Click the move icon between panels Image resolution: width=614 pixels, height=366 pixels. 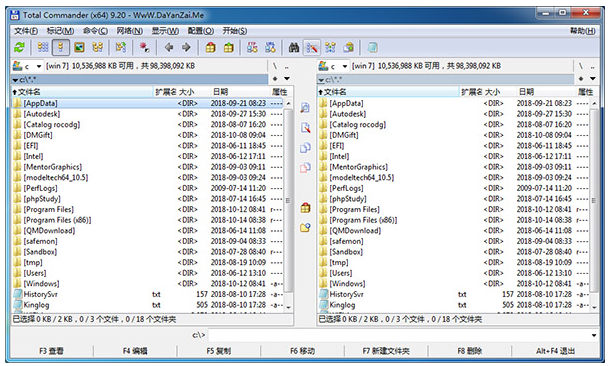click(305, 168)
